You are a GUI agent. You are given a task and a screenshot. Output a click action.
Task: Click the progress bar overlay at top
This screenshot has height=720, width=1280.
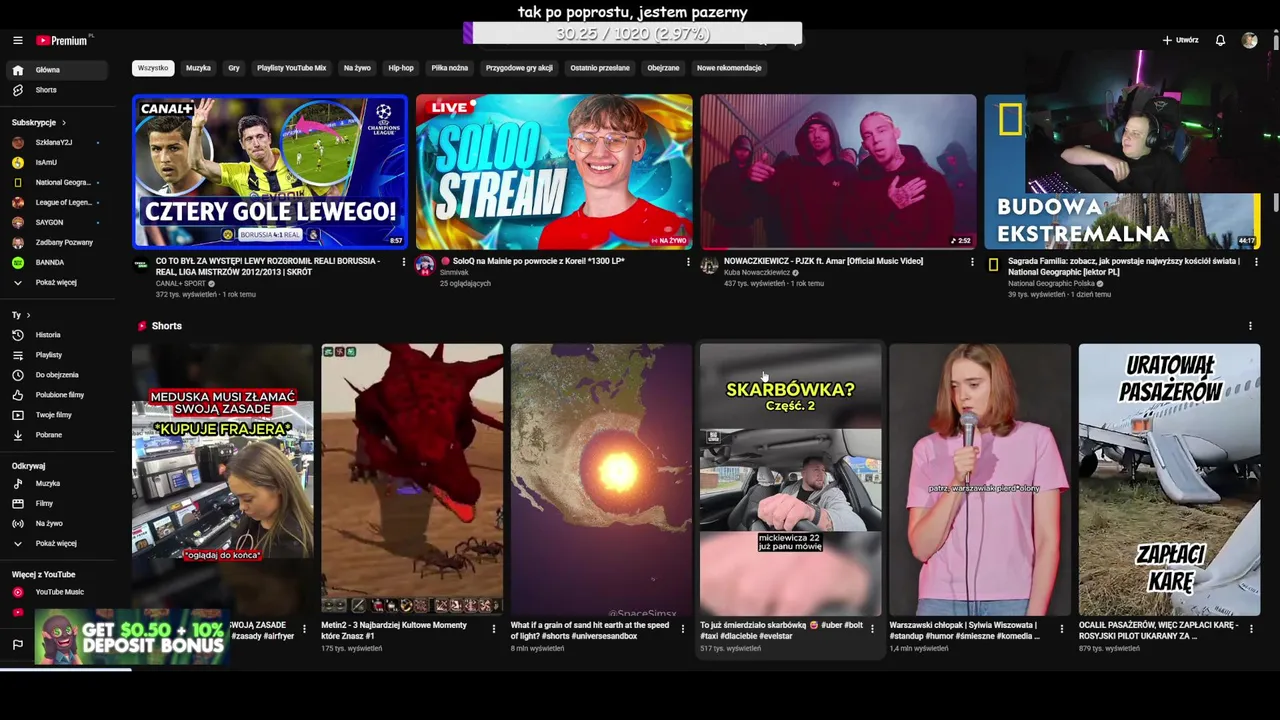(632, 34)
